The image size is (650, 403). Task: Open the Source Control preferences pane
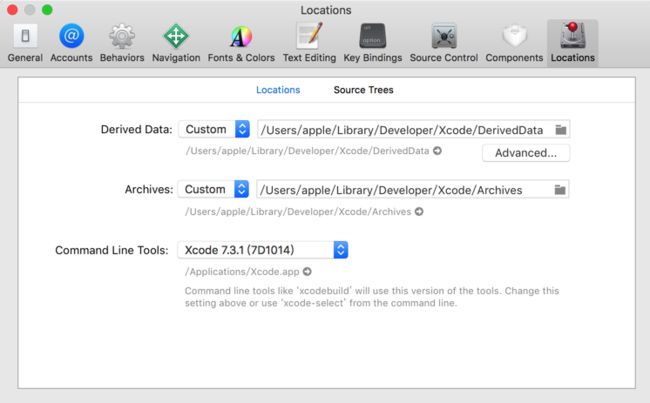click(x=444, y=43)
